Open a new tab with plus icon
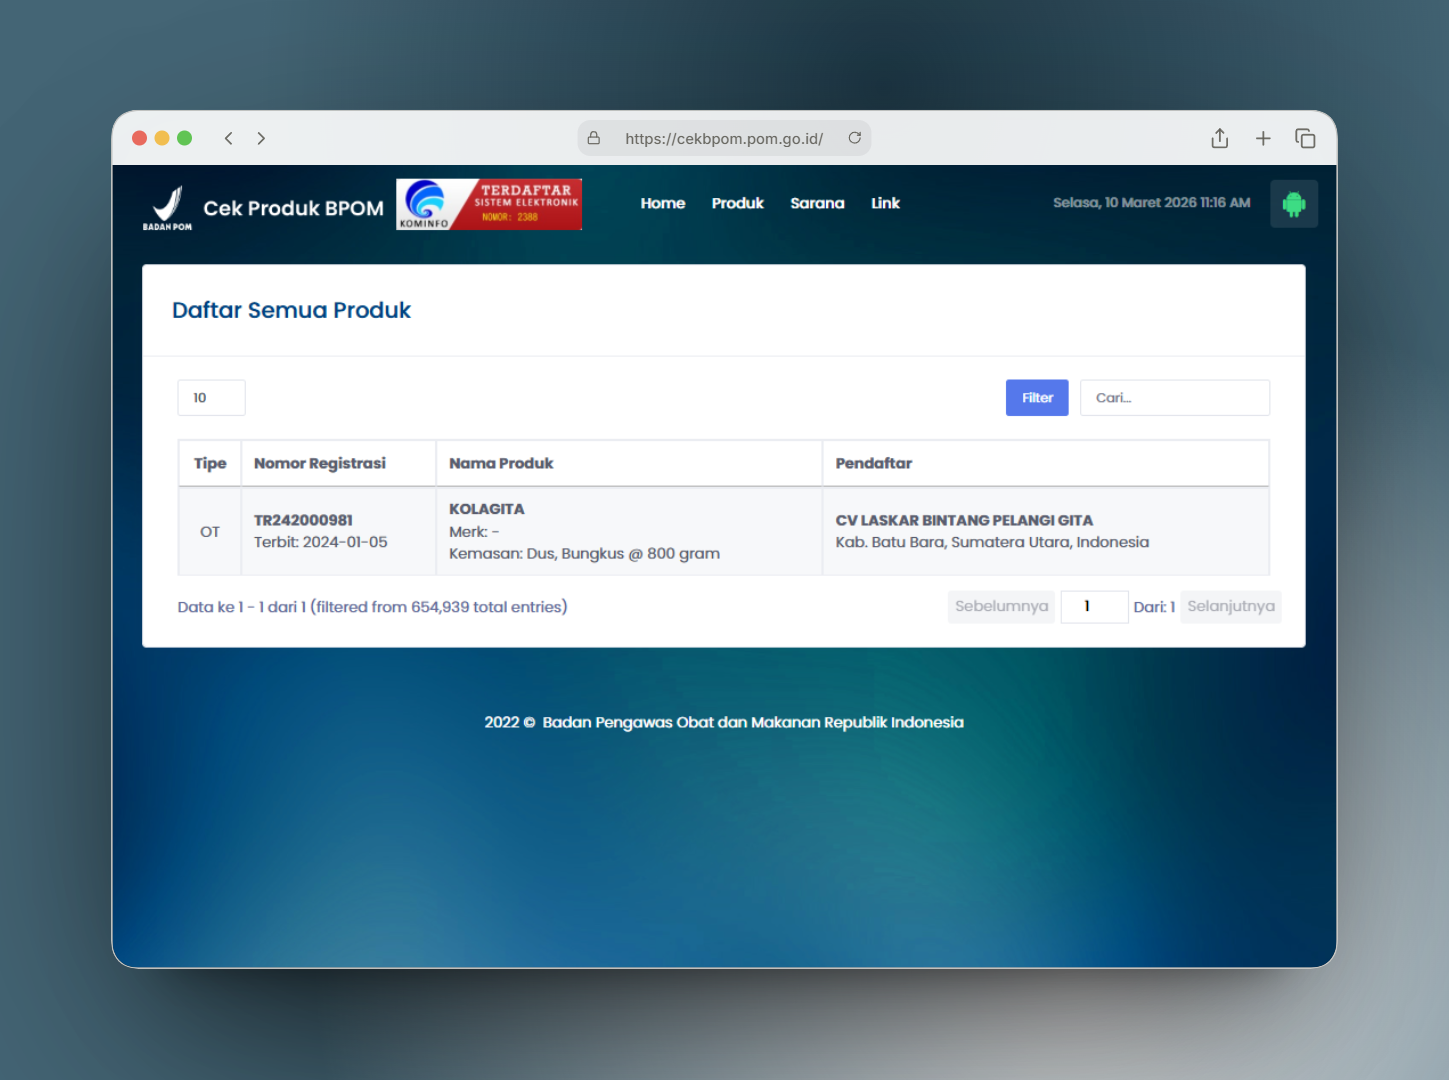 pos(1263,138)
